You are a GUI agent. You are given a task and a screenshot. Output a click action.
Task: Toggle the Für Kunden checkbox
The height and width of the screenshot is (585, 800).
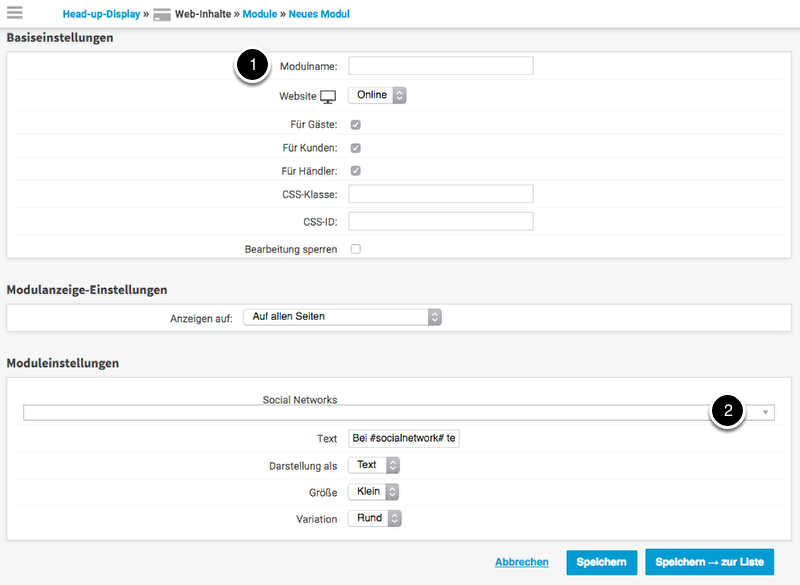(355, 148)
